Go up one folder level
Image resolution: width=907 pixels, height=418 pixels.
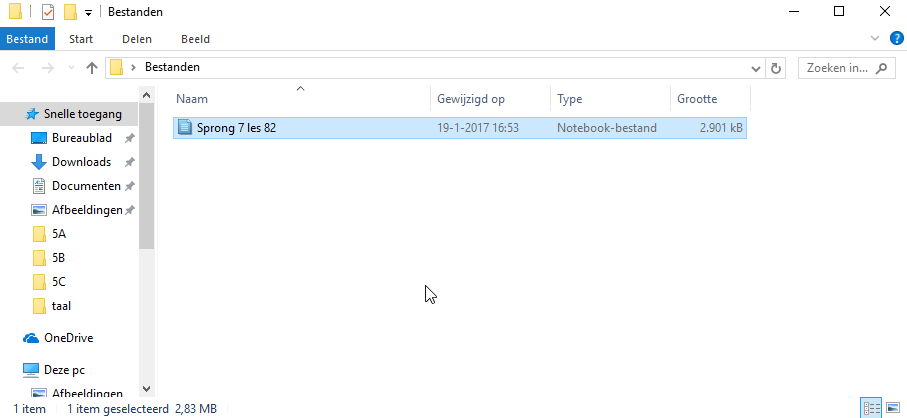pos(91,68)
